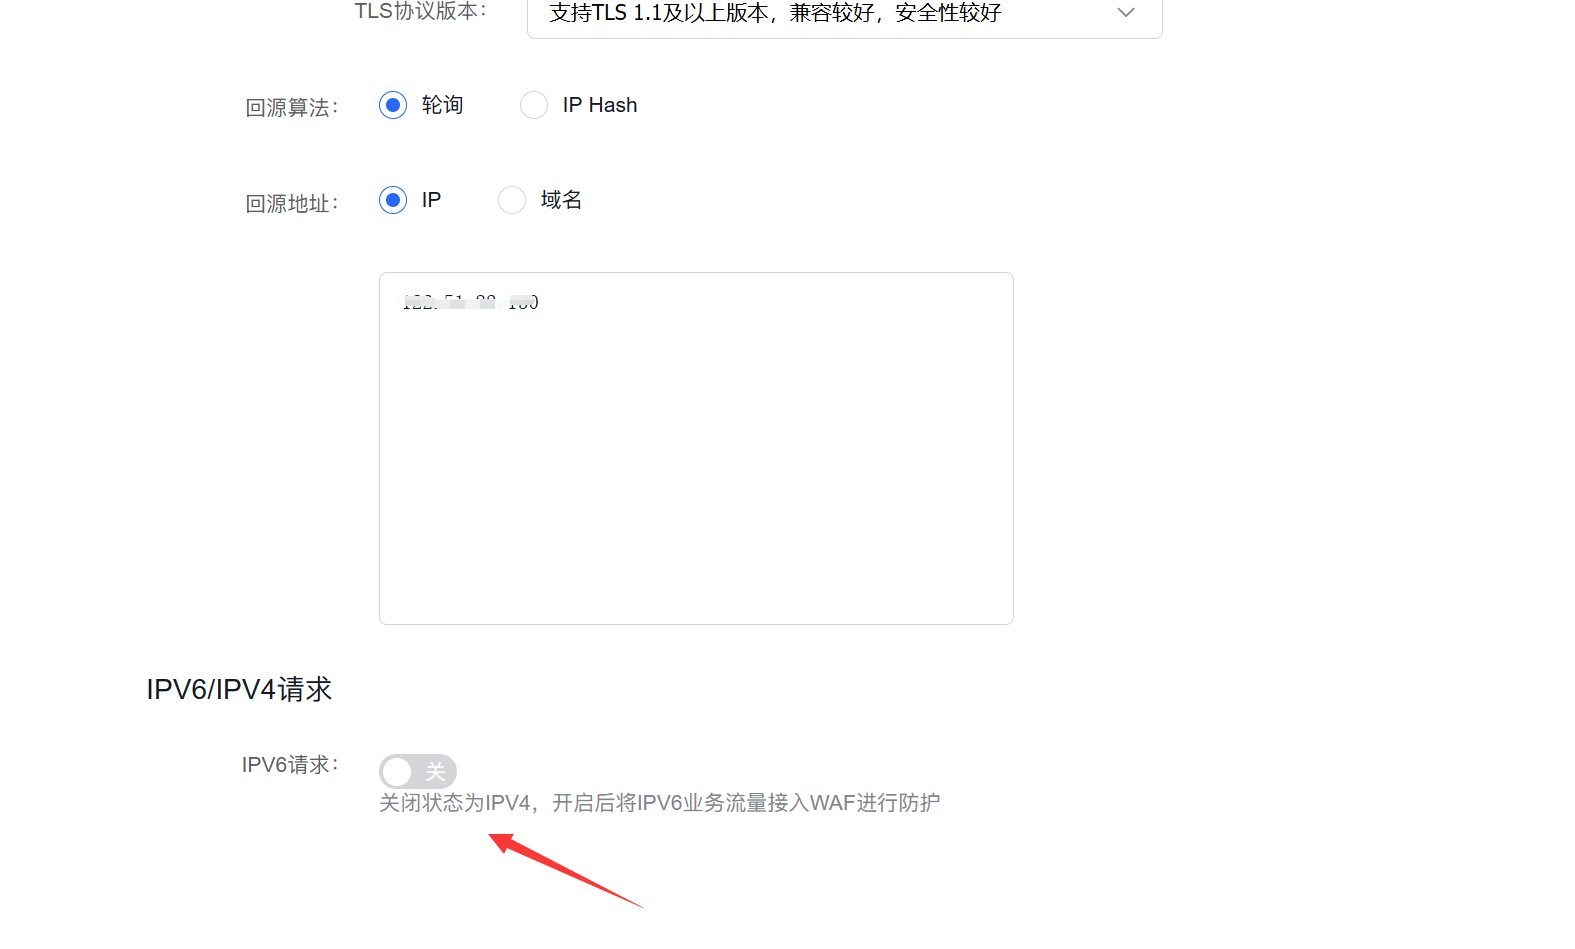Click the 回源算法 label
Viewport: 1575px width, 949px height.
click(292, 107)
